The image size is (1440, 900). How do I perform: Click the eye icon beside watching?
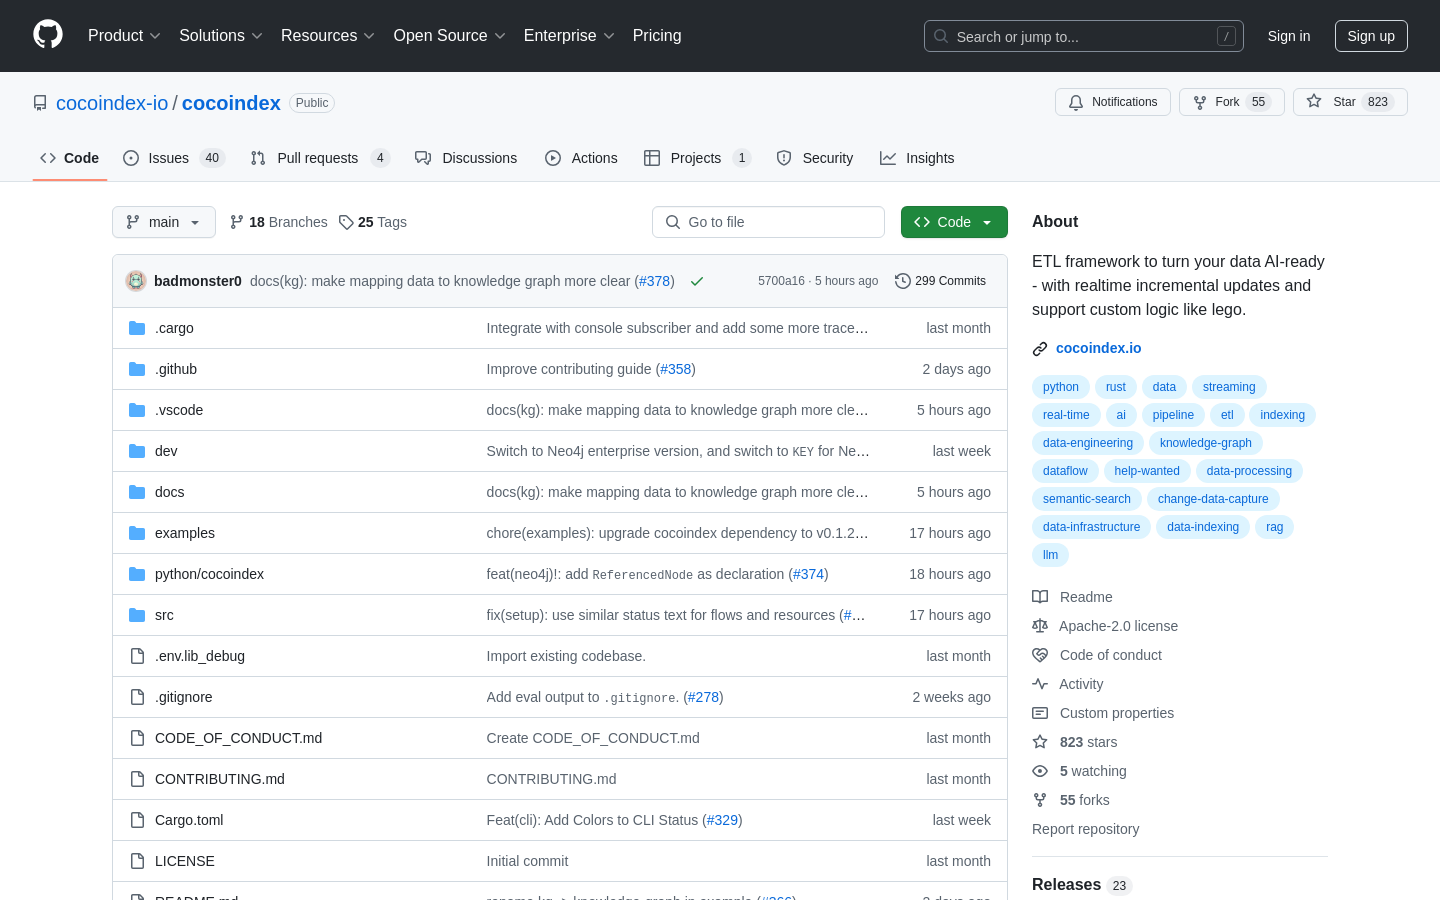[x=1040, y=771]
